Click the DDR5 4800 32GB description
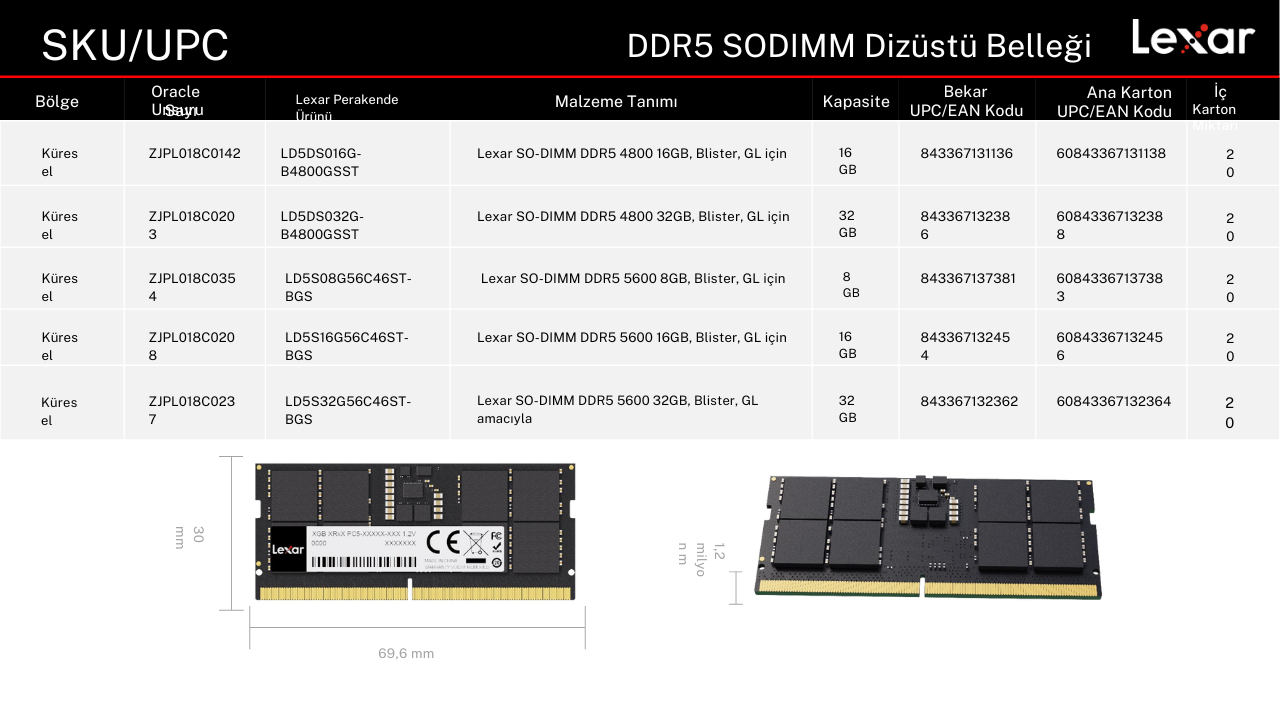 pyautogui.click(x=633, y=216)
